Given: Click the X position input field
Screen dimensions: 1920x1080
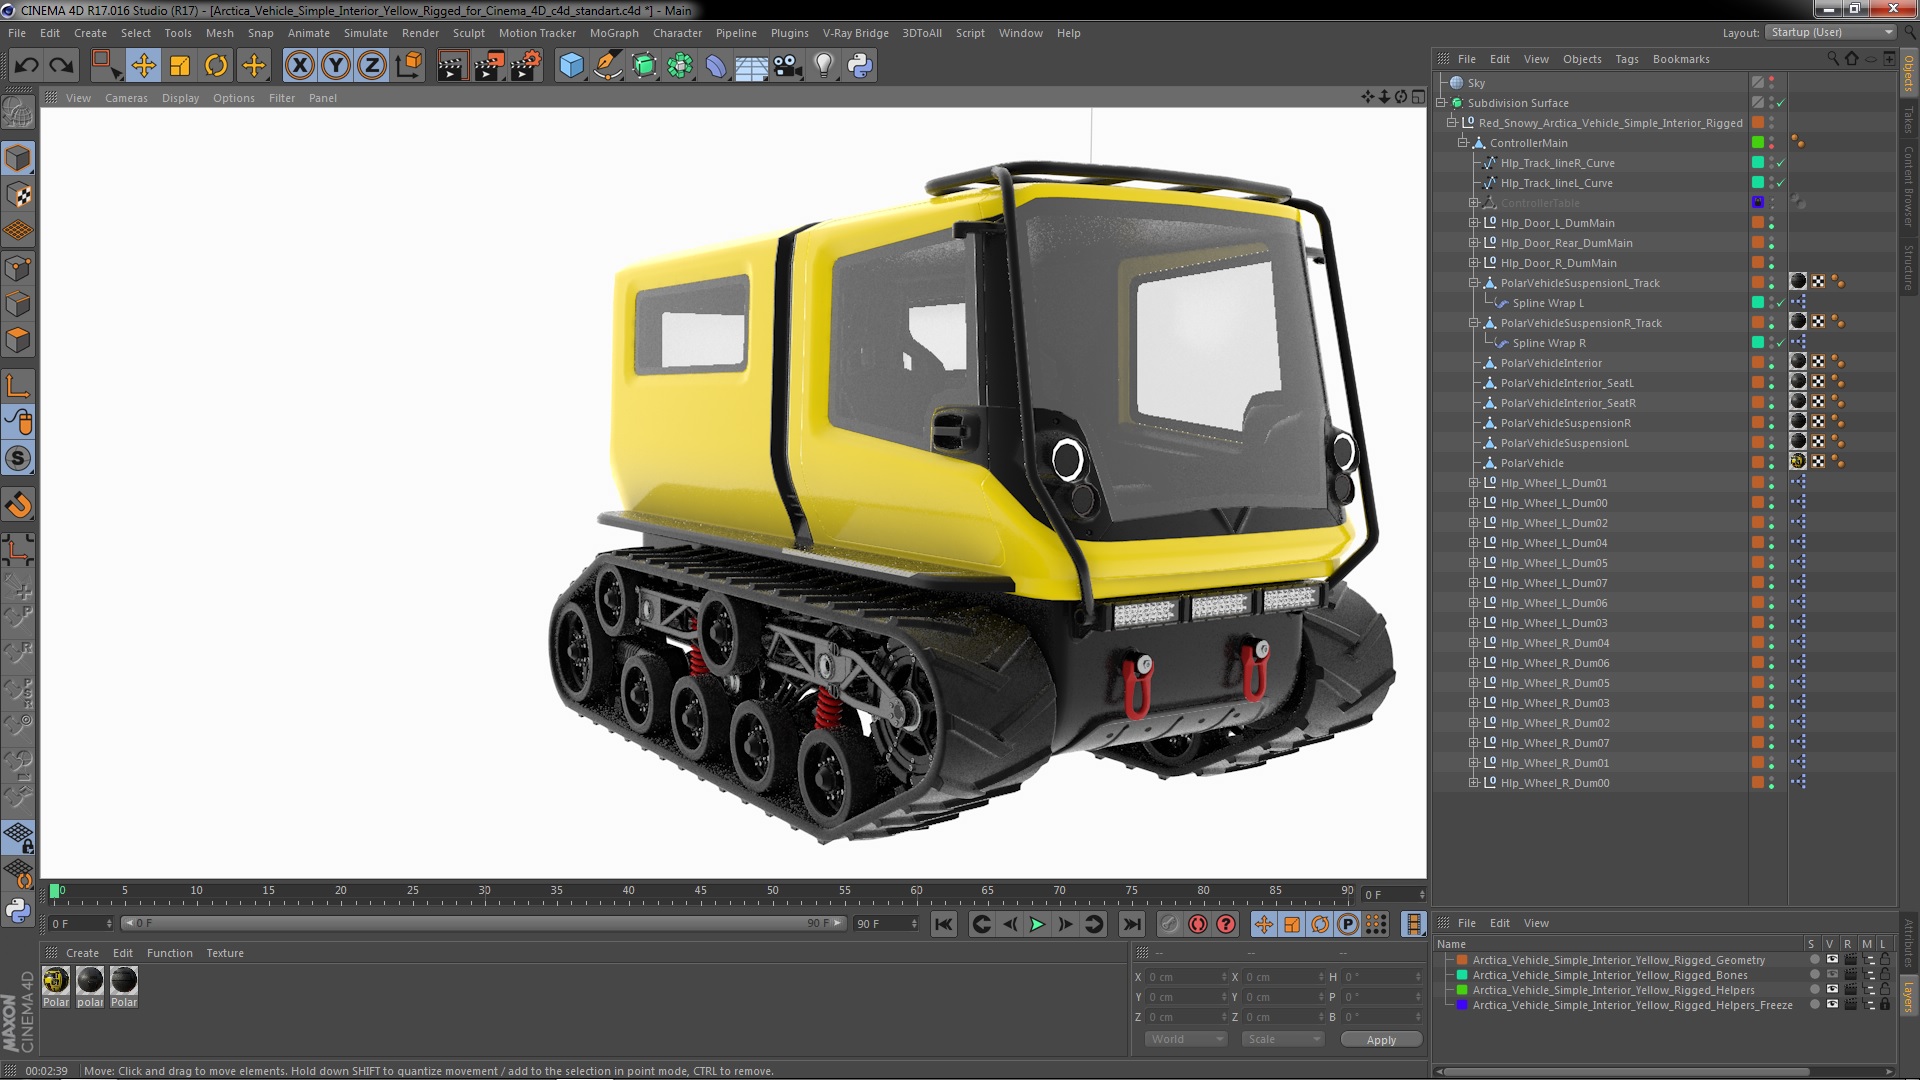Looking at the screenshot, I should [1185, 977].
